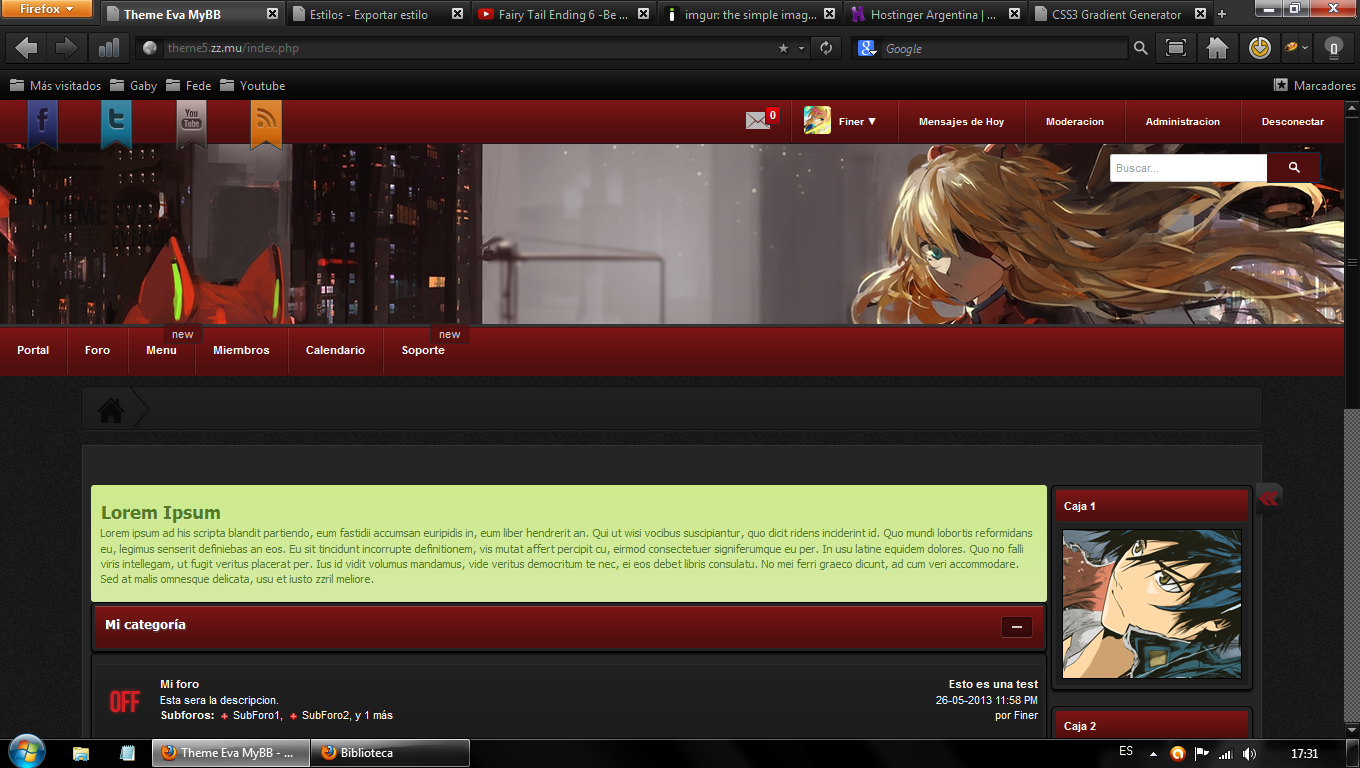
Task: Open the Firefox application menu dropdown
Action: pos(47,9)
